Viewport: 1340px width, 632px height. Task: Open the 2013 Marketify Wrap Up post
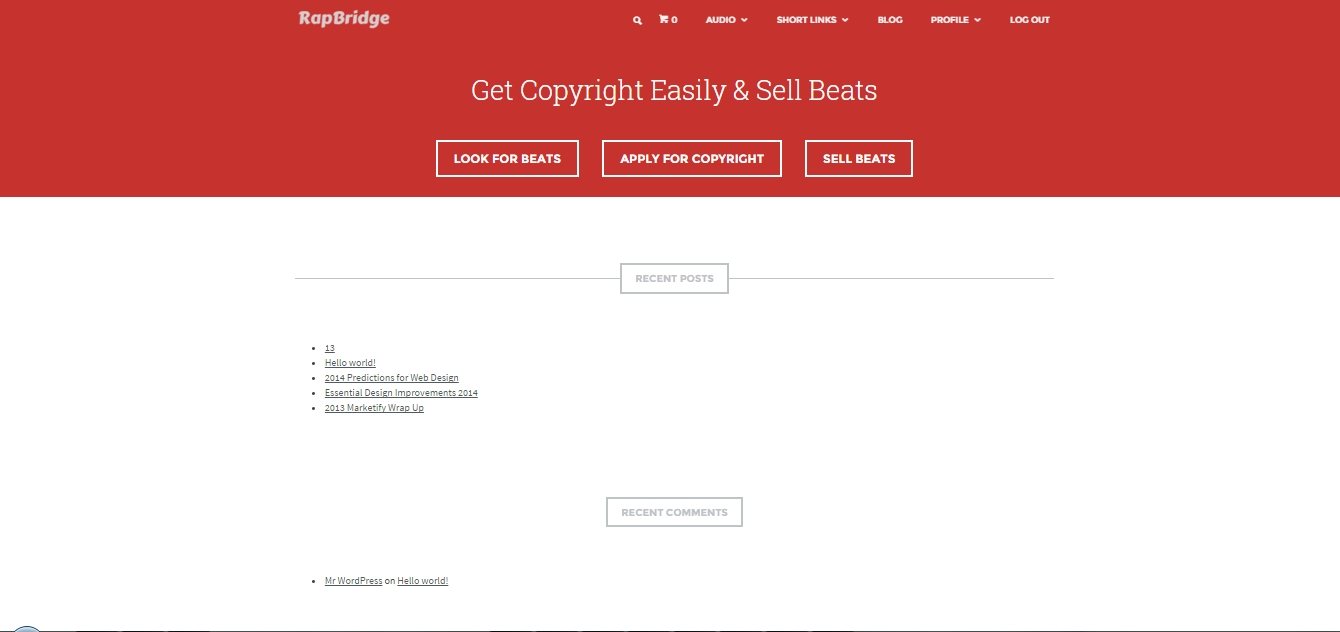pyautogui.click(x=374, y=408)
